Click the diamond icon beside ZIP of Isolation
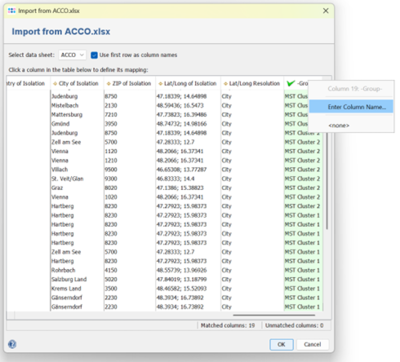This screenshot has width=400, height=362. 109,84
